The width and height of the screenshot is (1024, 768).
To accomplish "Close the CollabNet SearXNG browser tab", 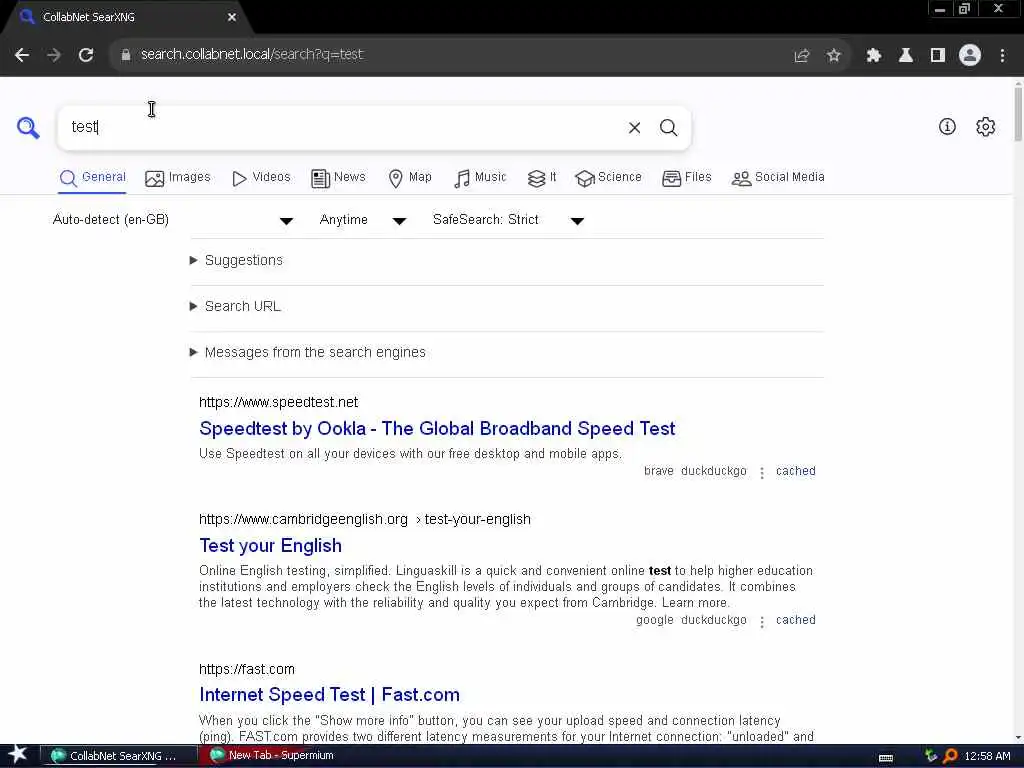I will (232, 18).
